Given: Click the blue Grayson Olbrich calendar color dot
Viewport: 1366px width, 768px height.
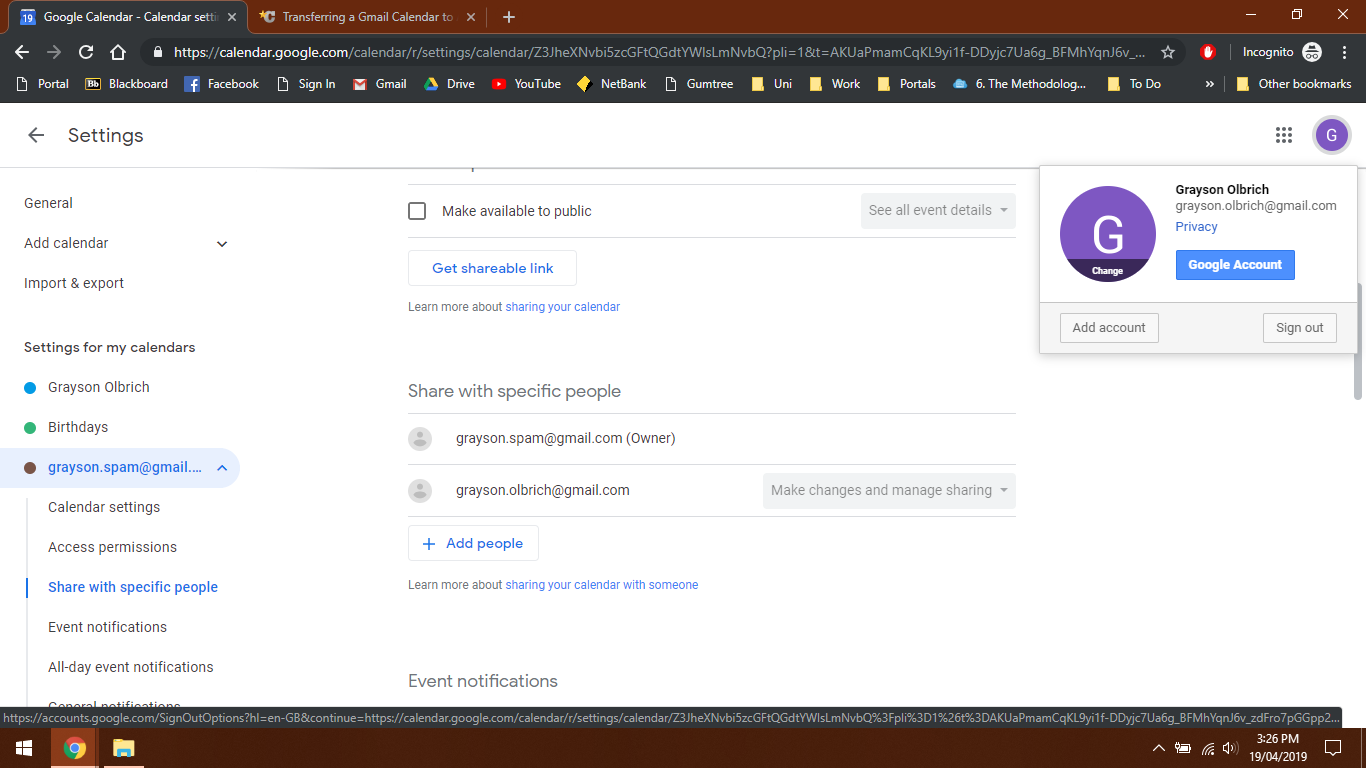Looking at the screenshot, I should [30, 387].
